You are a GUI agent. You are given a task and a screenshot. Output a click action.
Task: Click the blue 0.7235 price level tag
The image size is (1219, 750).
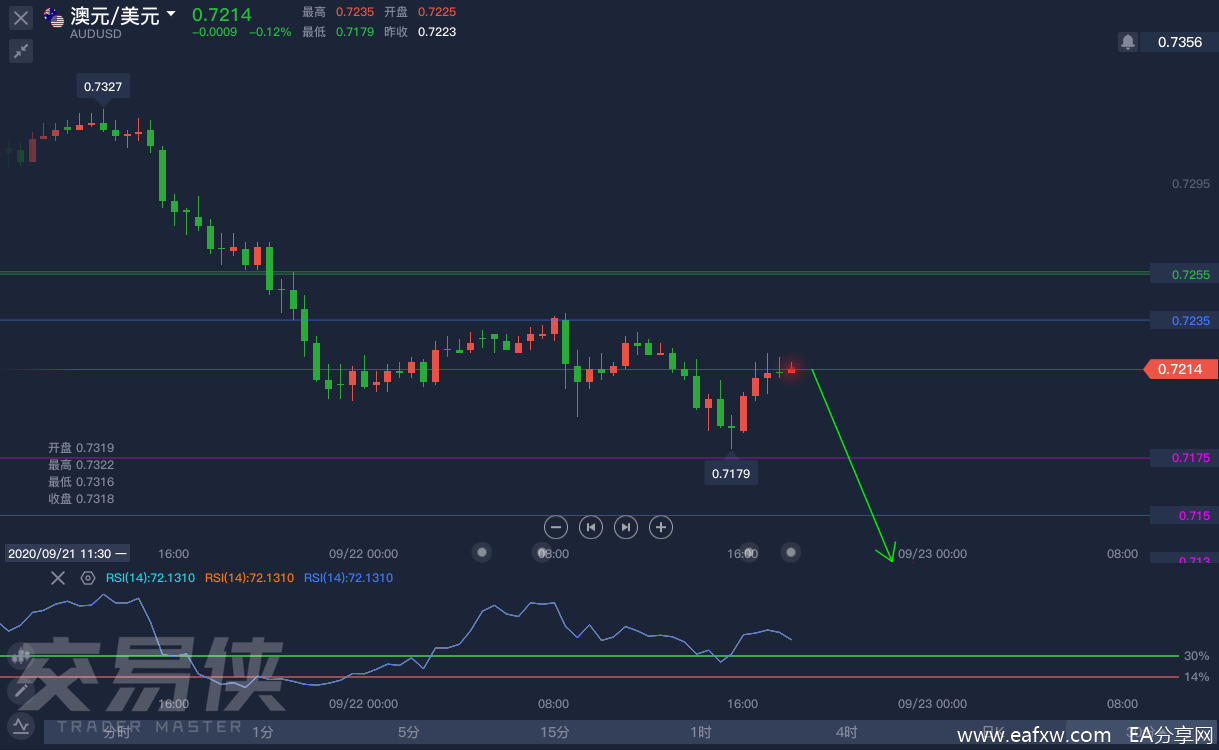tap(1182, 321)
